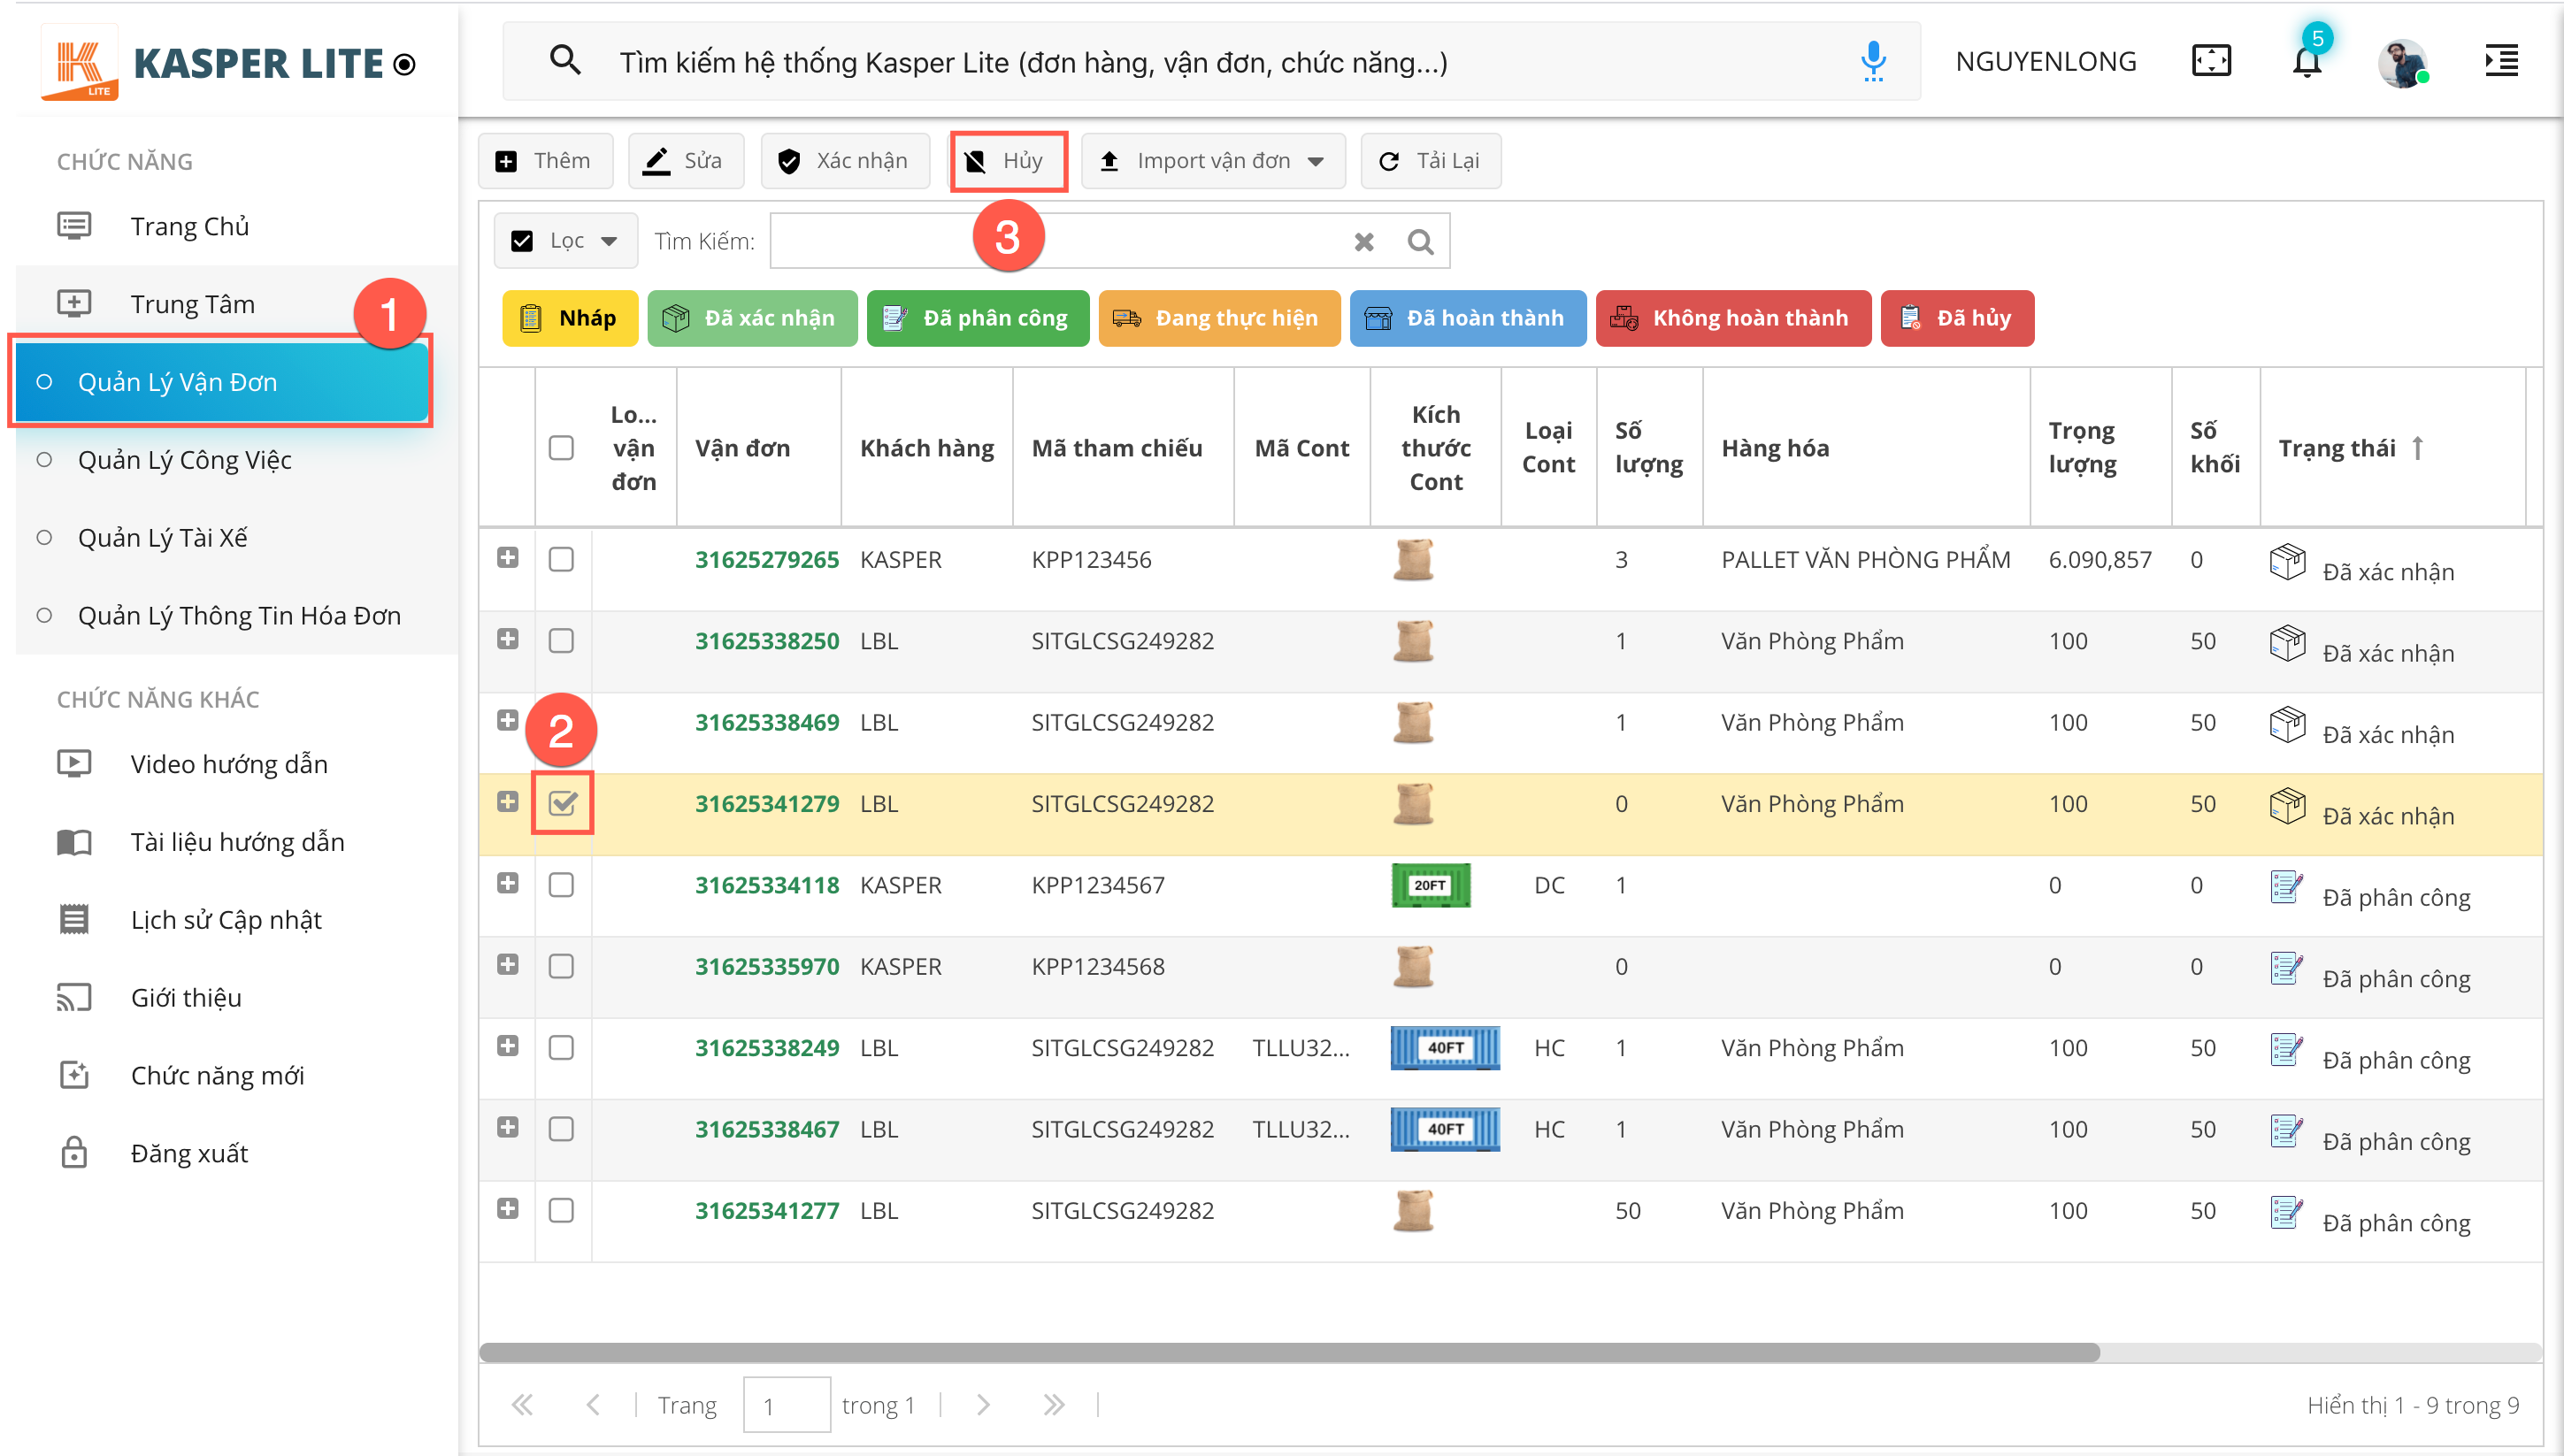Toggle fullscreen mode icon in header

tap(2210, 62)
